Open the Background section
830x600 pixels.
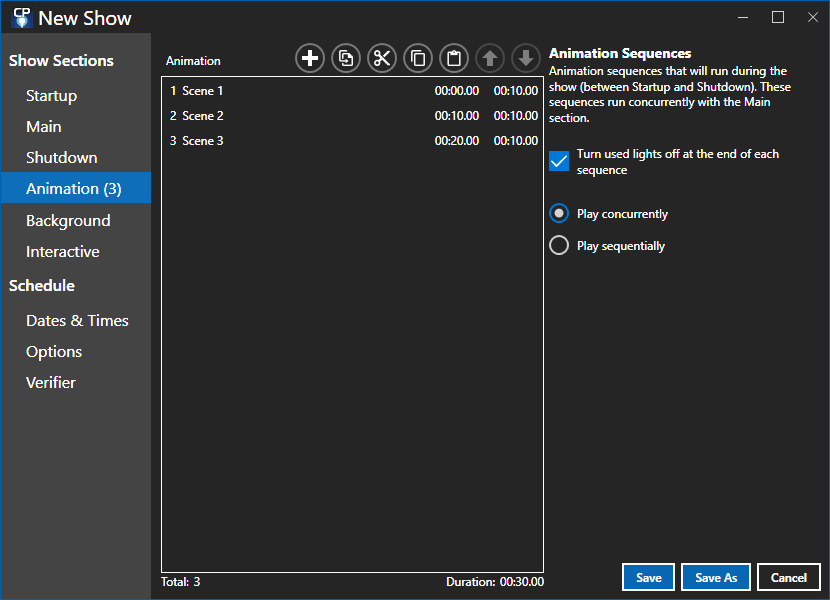76,220
